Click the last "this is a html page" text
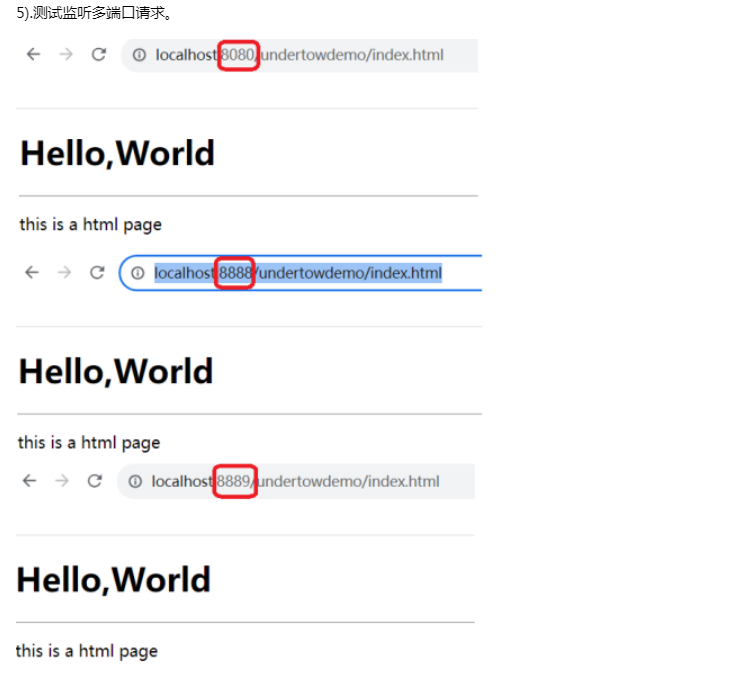The width and height of the screenshot is (753, 694). point(87,651)
